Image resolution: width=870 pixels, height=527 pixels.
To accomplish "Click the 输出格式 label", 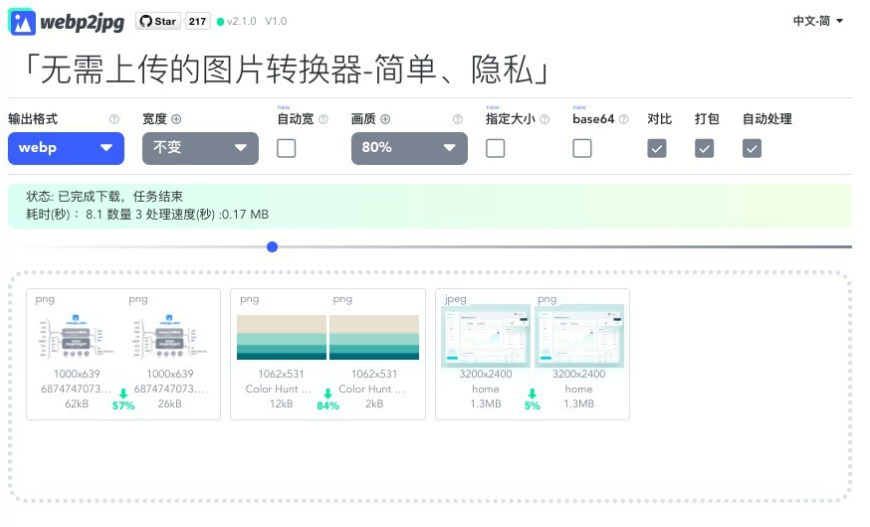I will click(33, 119).
